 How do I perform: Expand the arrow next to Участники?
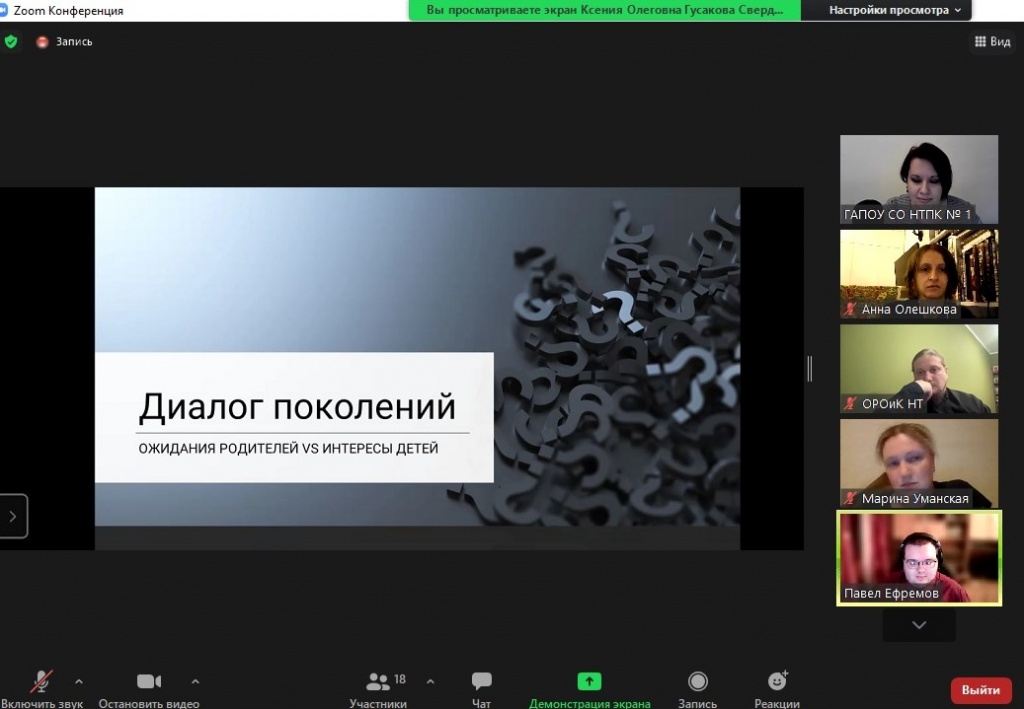tap(430, 681)
